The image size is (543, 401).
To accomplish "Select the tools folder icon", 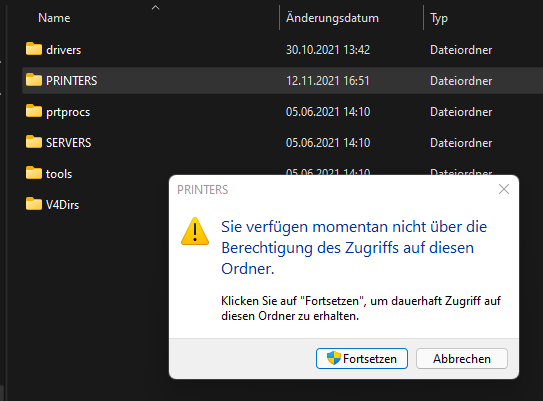I will point(34,173).
